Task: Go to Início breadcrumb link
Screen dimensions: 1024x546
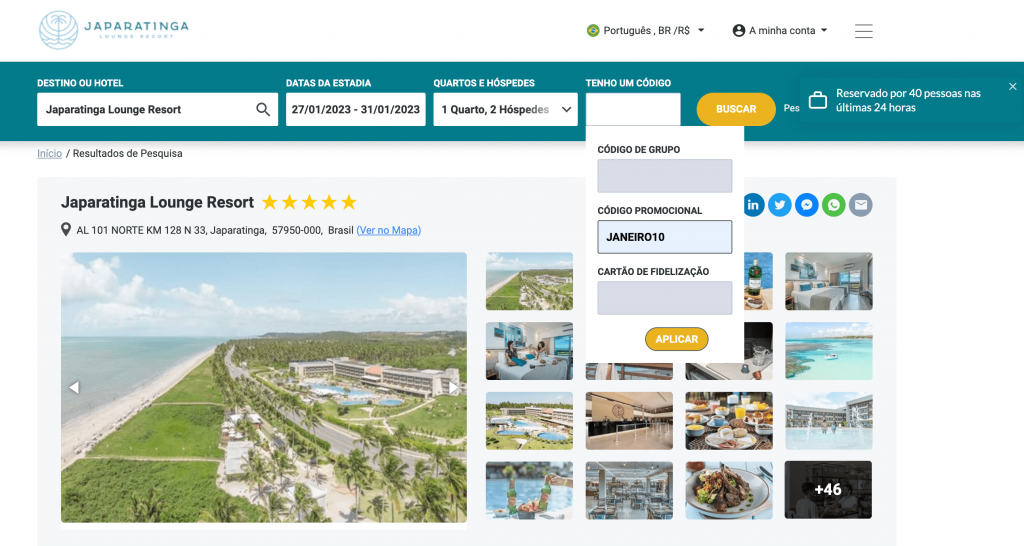Action: [50, 153]
